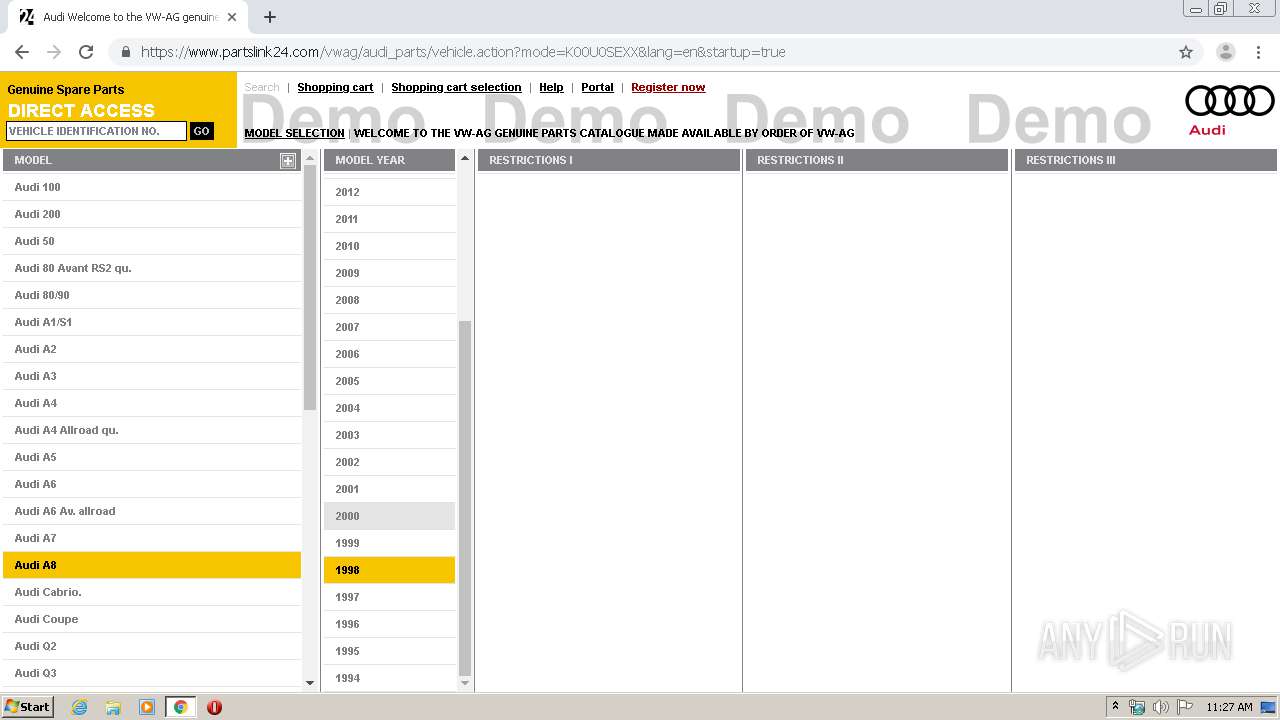Click the greyed Search link
The width and height of the screenshot is (1280, 720).
(x=262, y=87)
